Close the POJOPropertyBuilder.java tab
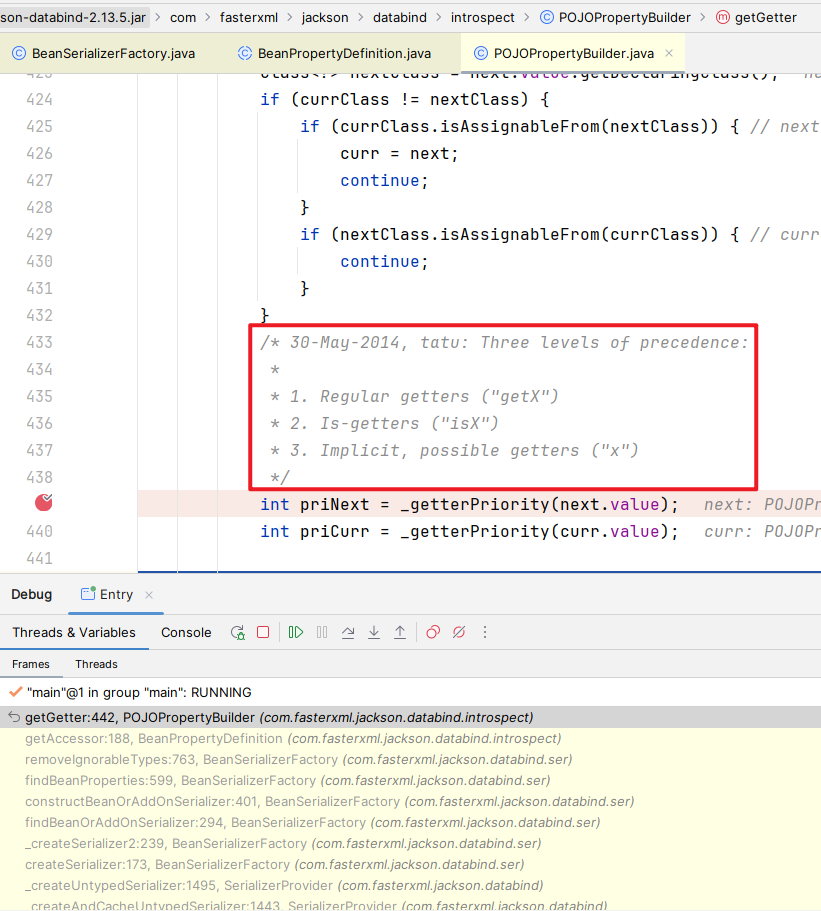 [x=668, y=53]
